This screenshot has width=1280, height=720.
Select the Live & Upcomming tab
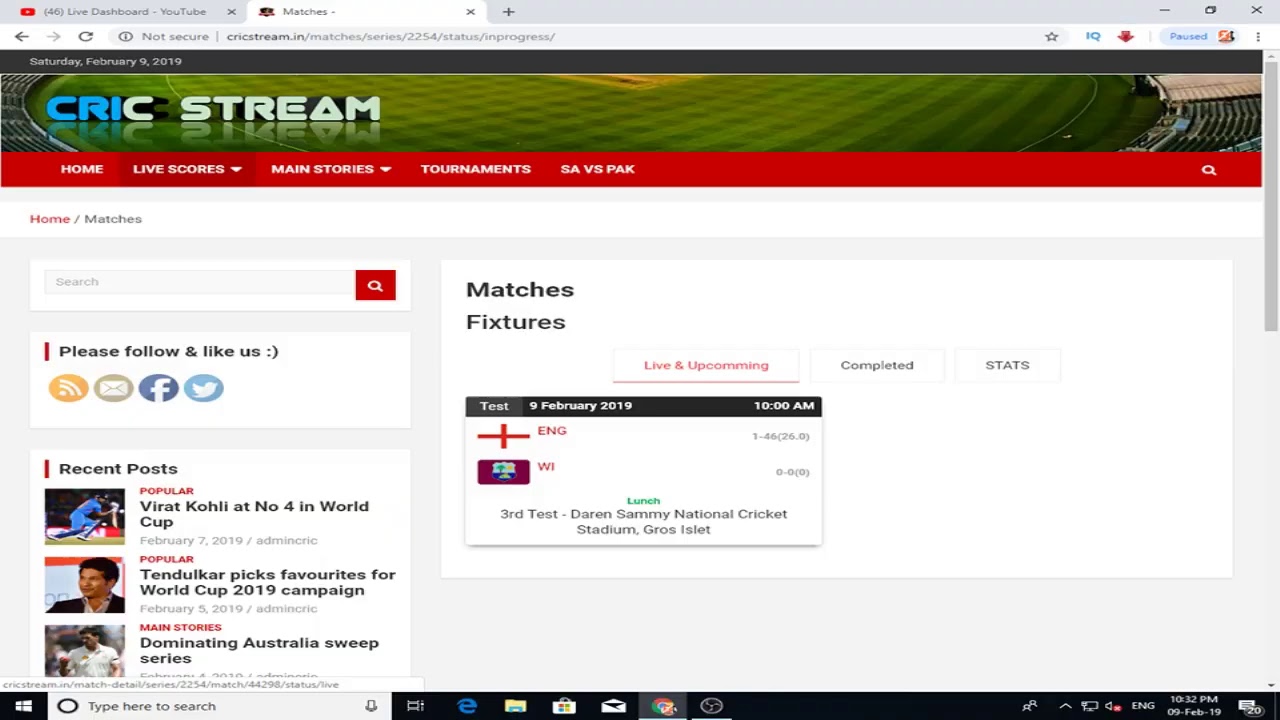coord(706,365)
